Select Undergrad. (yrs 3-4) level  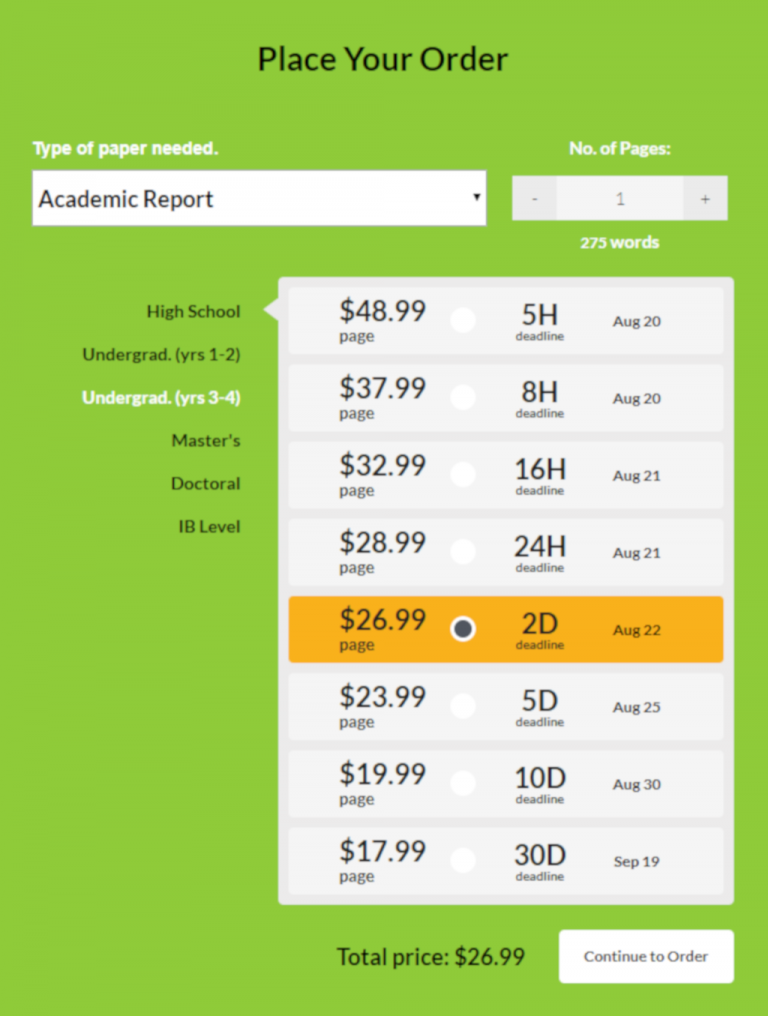(161, 398)
